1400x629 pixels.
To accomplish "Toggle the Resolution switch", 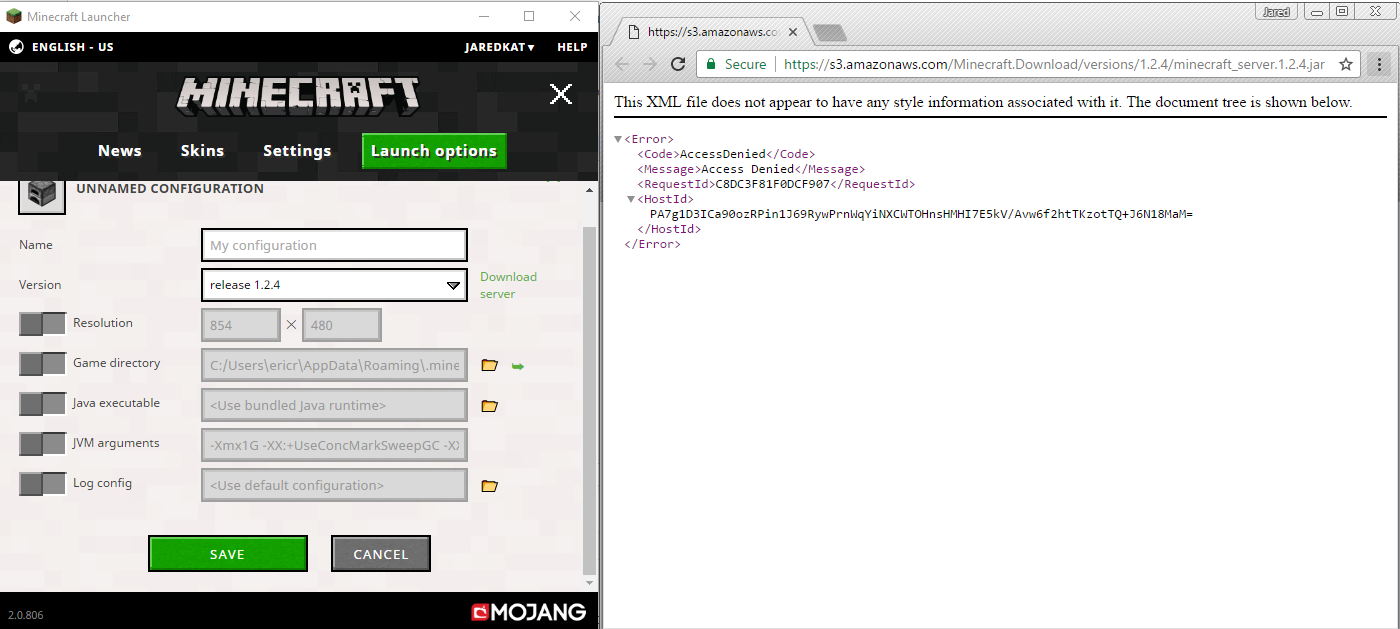I will tap(42, 324).
